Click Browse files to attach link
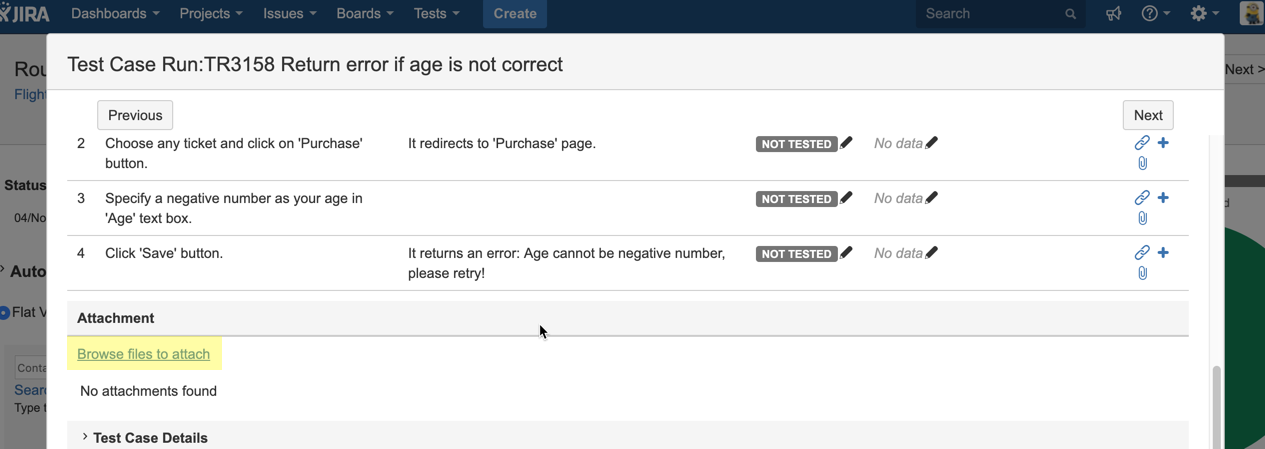 (x=143, y=354)
